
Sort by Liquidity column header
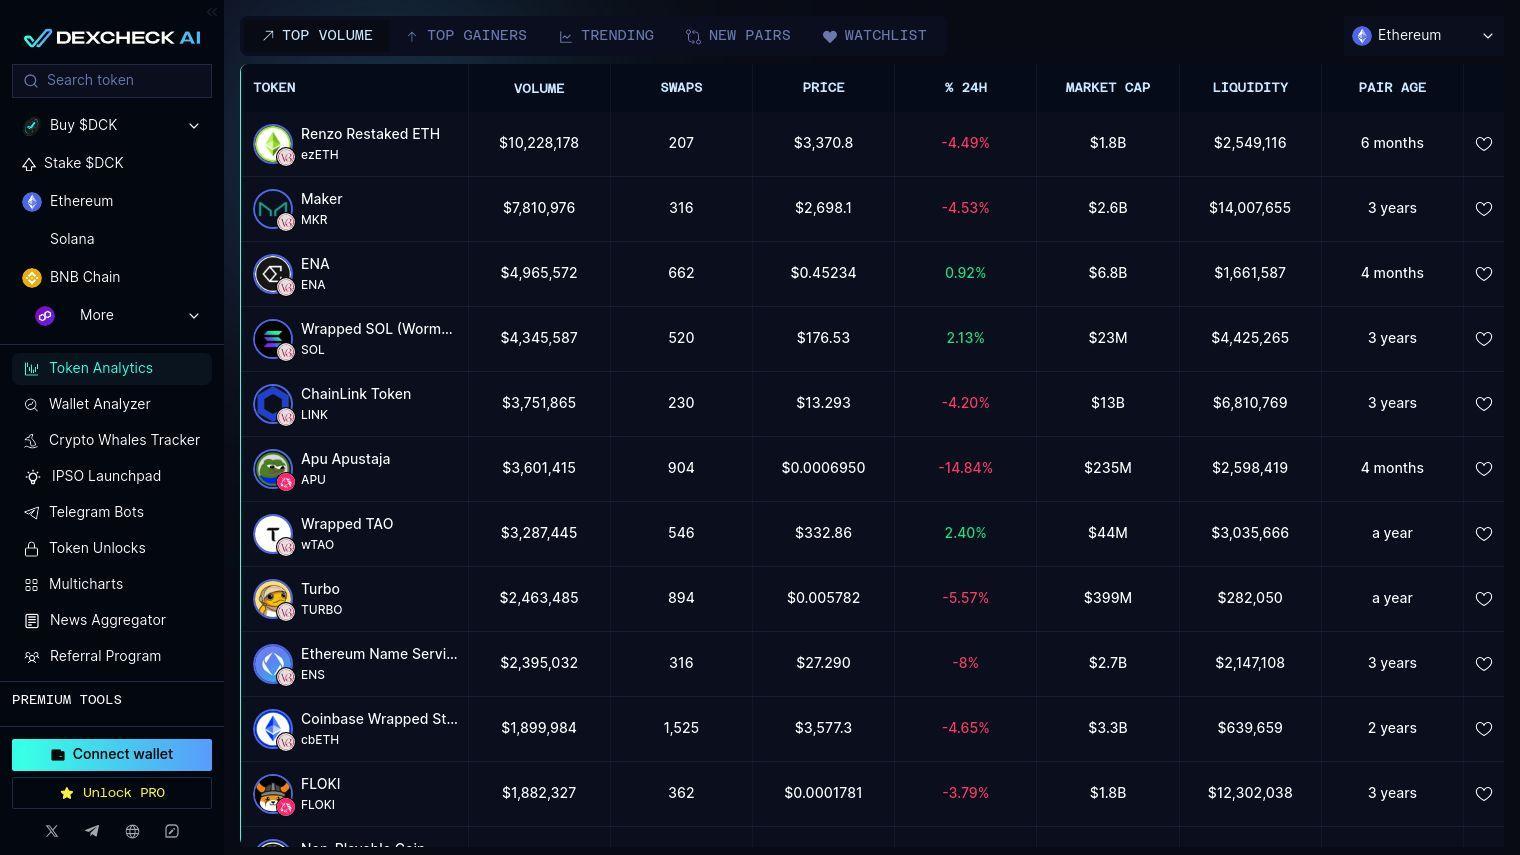coord(1250,88)
